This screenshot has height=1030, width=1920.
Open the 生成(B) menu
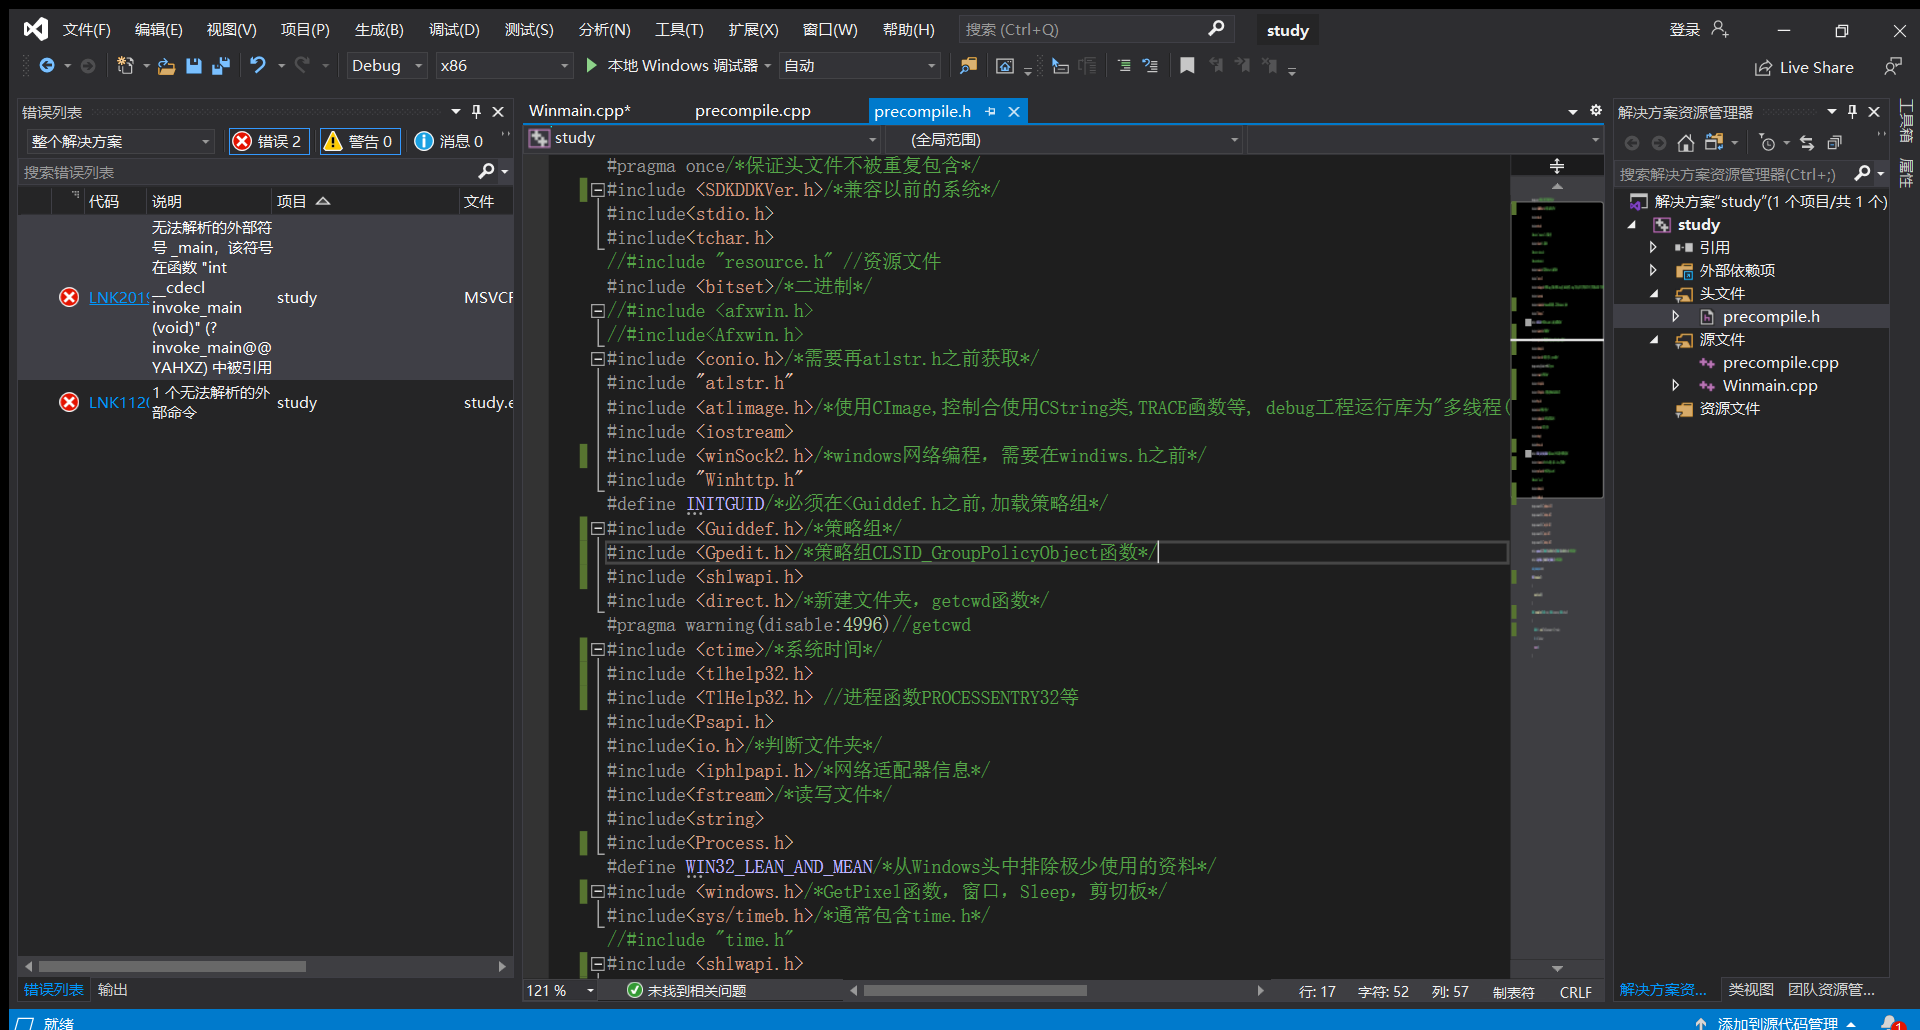379,29
